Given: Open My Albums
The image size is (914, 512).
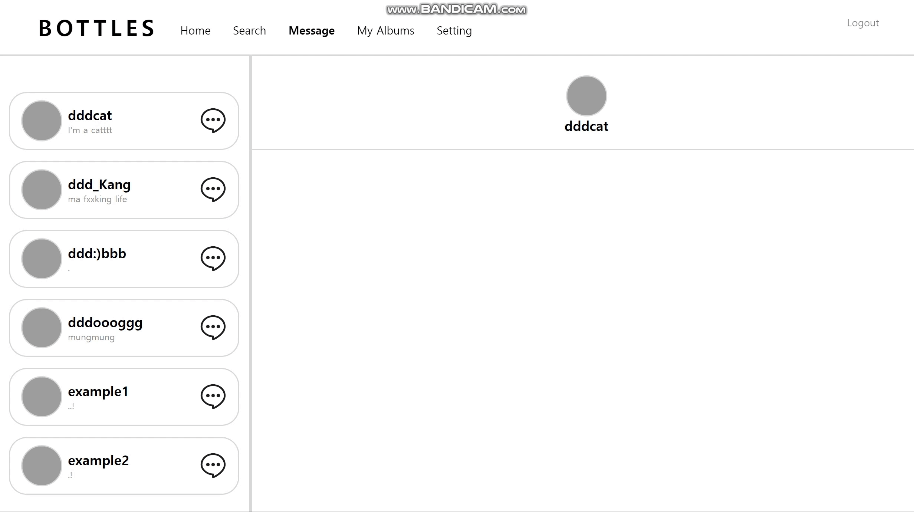Looking at the screenshot, I should pyautogui.click(x=385, y=30).
